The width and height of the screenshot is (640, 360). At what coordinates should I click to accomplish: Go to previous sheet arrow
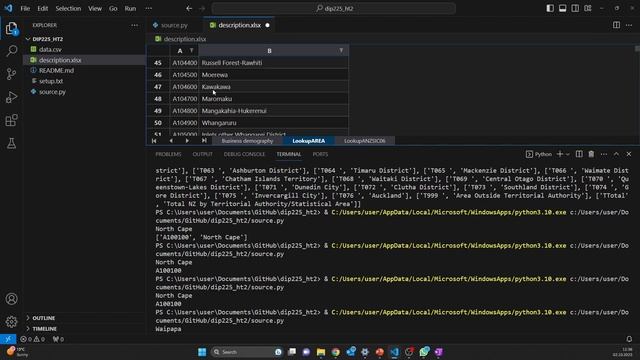point(171,141)
